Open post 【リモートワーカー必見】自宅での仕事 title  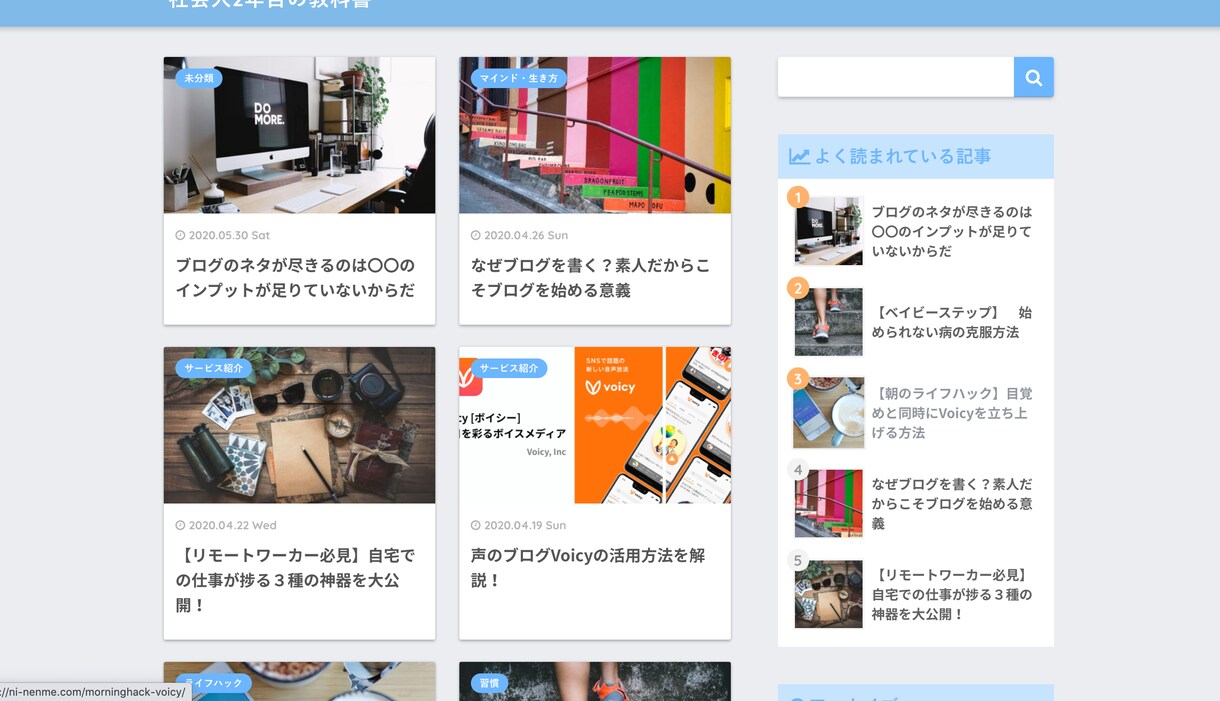(295, 580)
